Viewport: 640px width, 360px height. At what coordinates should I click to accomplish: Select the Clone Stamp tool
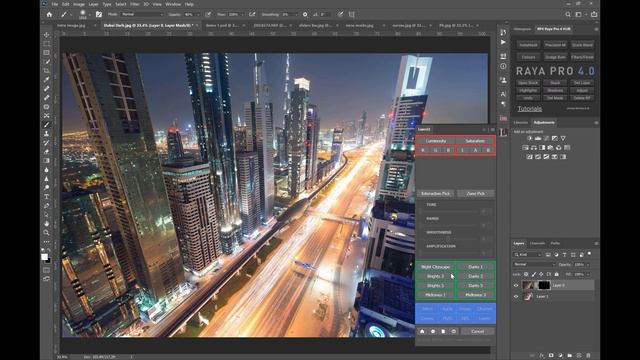(47, 133)
